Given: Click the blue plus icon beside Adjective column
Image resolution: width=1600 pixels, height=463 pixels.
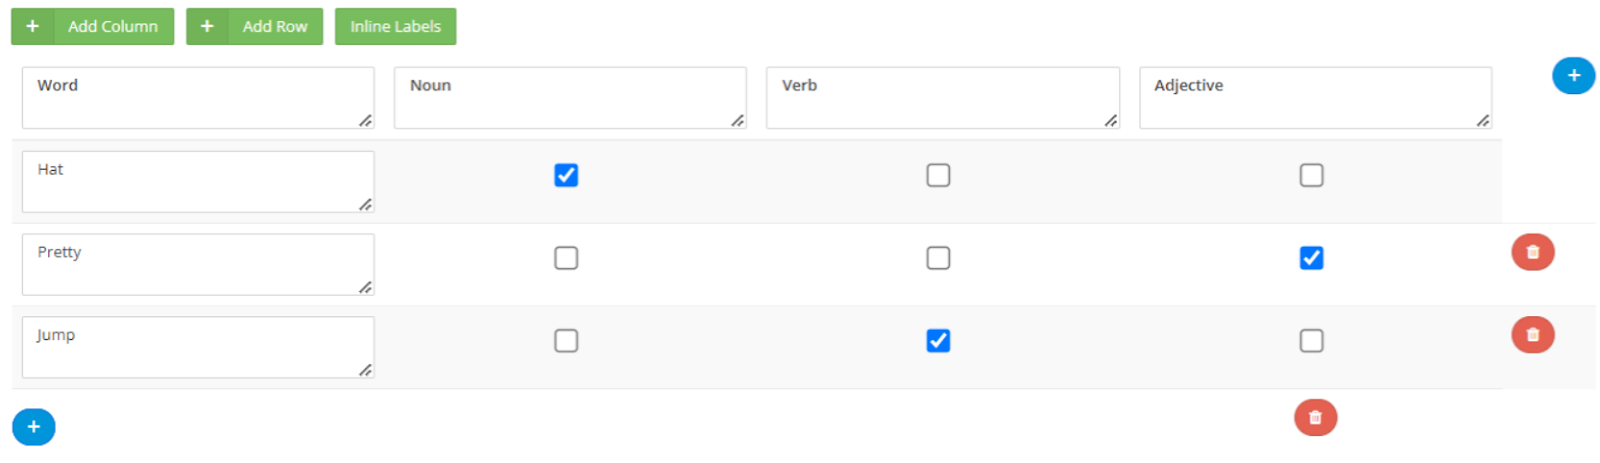Looking at the screenshot, I should (x=1573, y=76).
